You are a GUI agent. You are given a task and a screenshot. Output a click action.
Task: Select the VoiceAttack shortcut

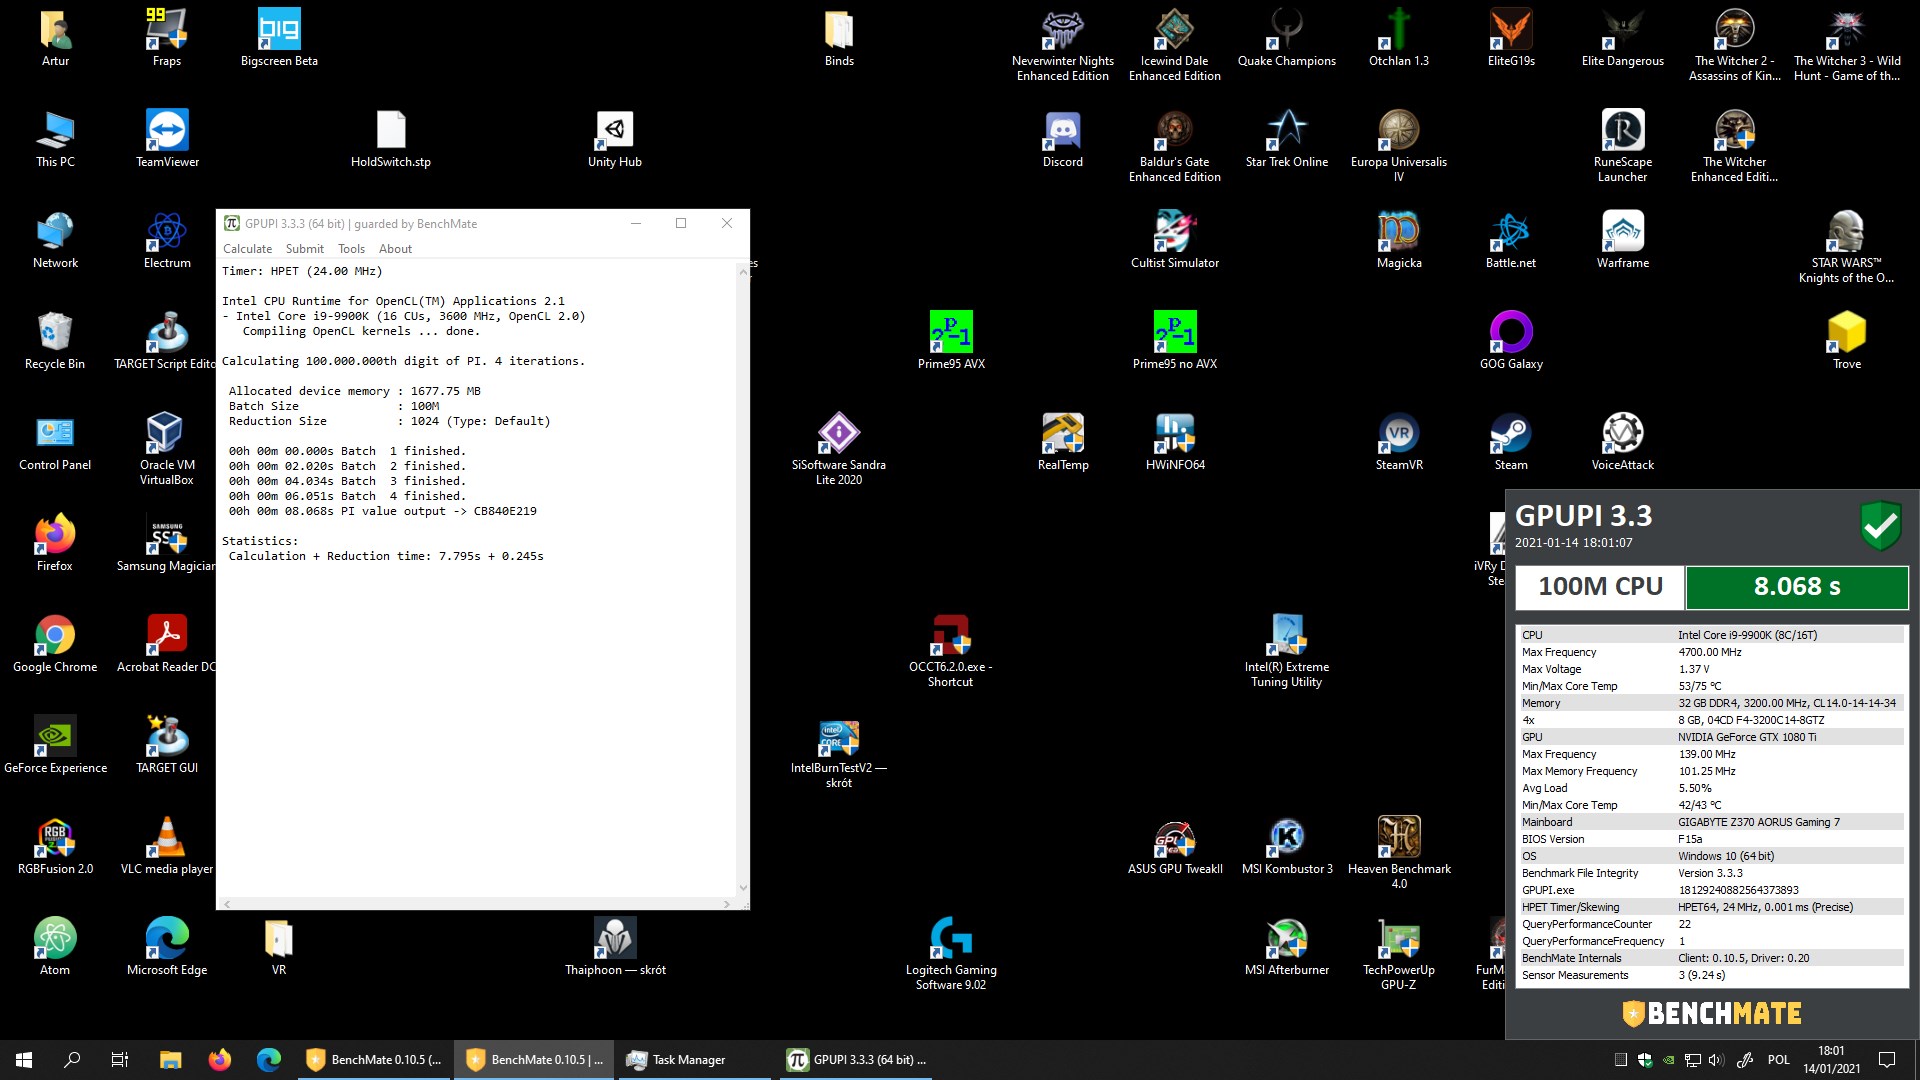[1623, 442]
